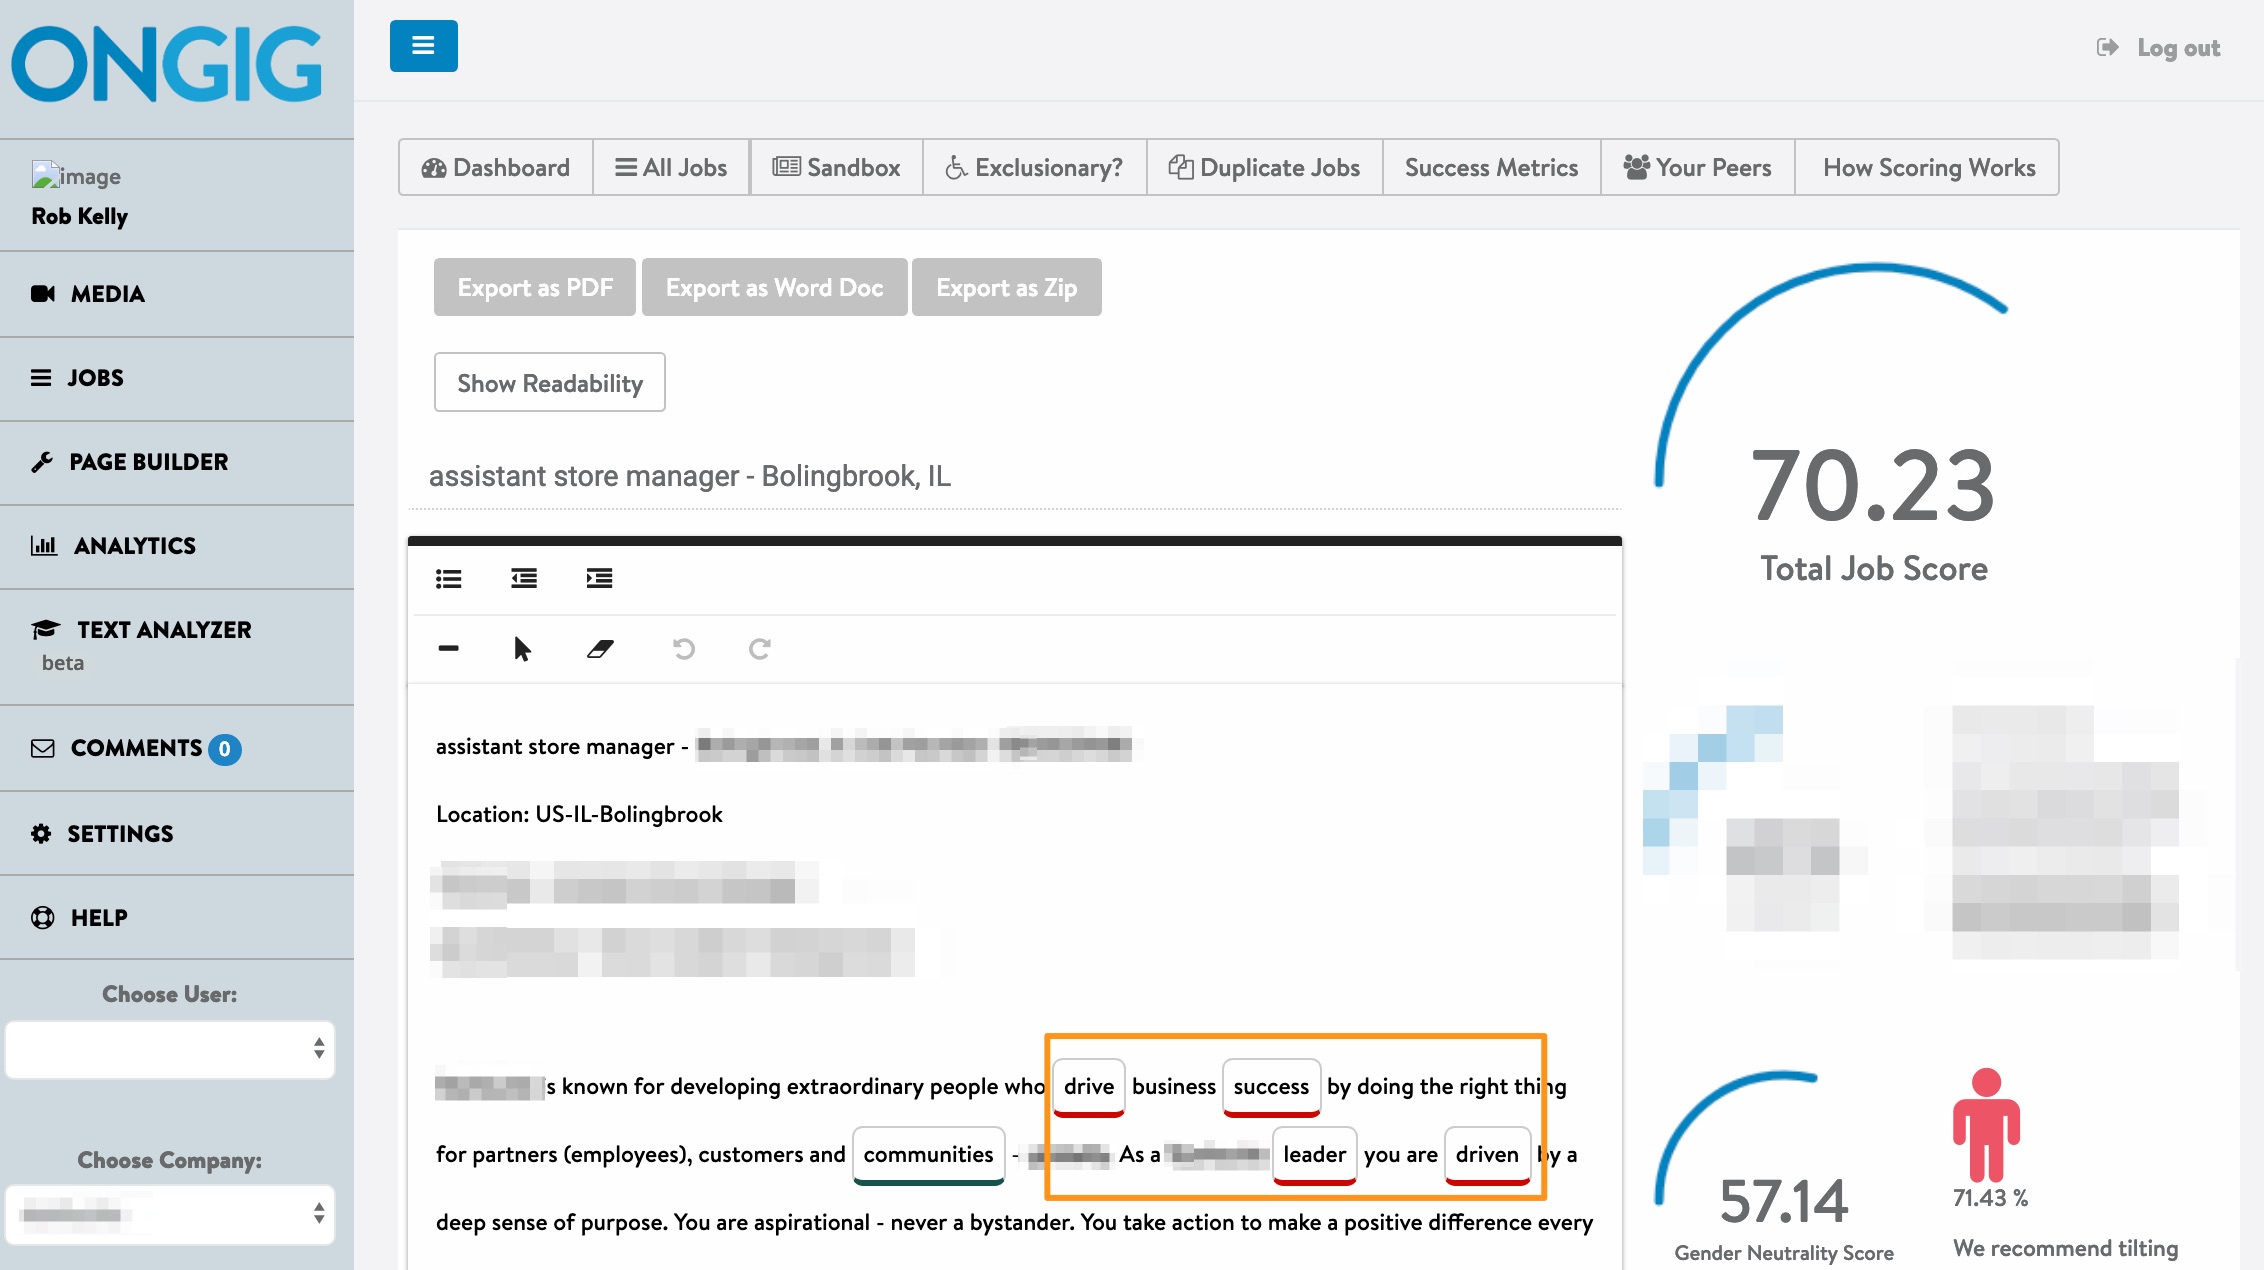Viewport: 2264px width, 1270px height.
Task: Open the Sandbox tab
Action: tap(836, 167)
